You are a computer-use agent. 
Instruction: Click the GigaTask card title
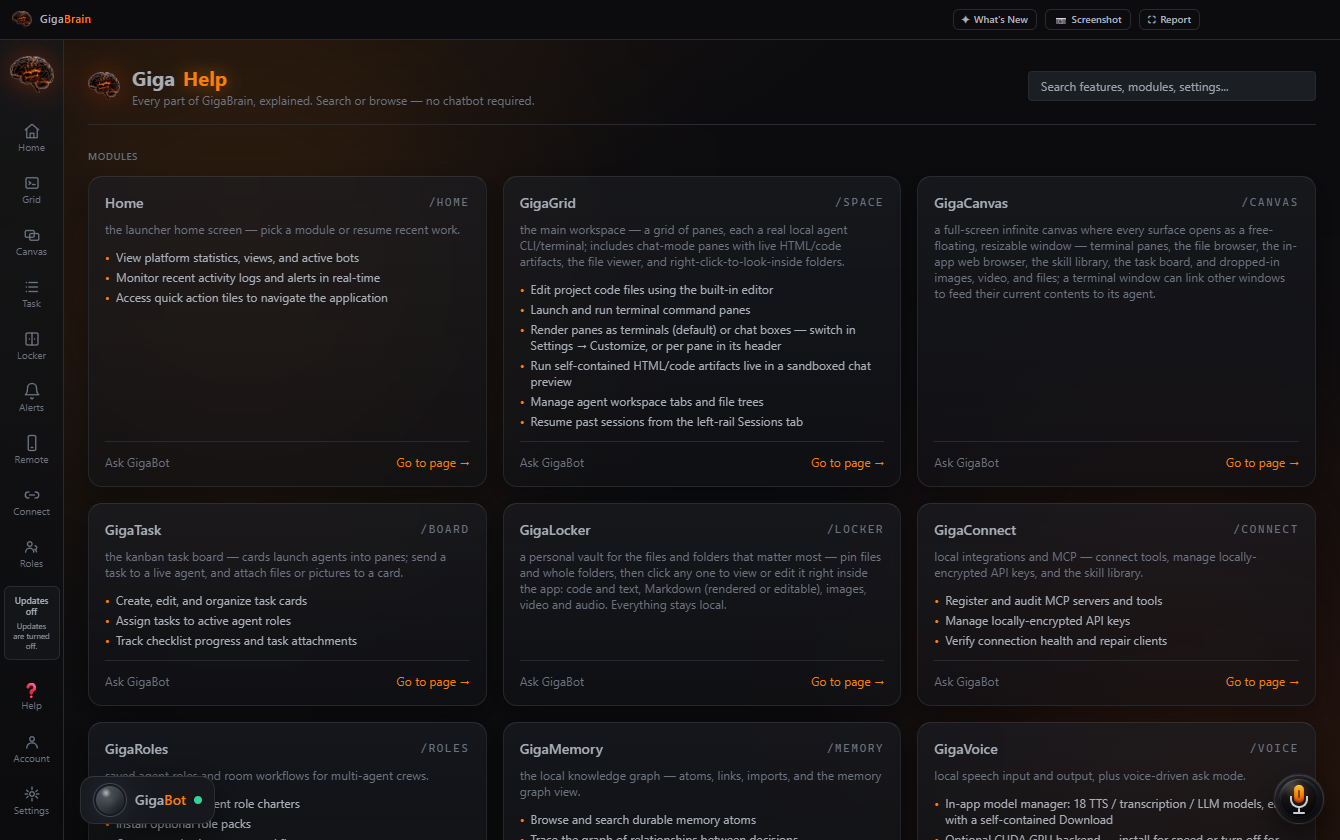click(133, 530)
